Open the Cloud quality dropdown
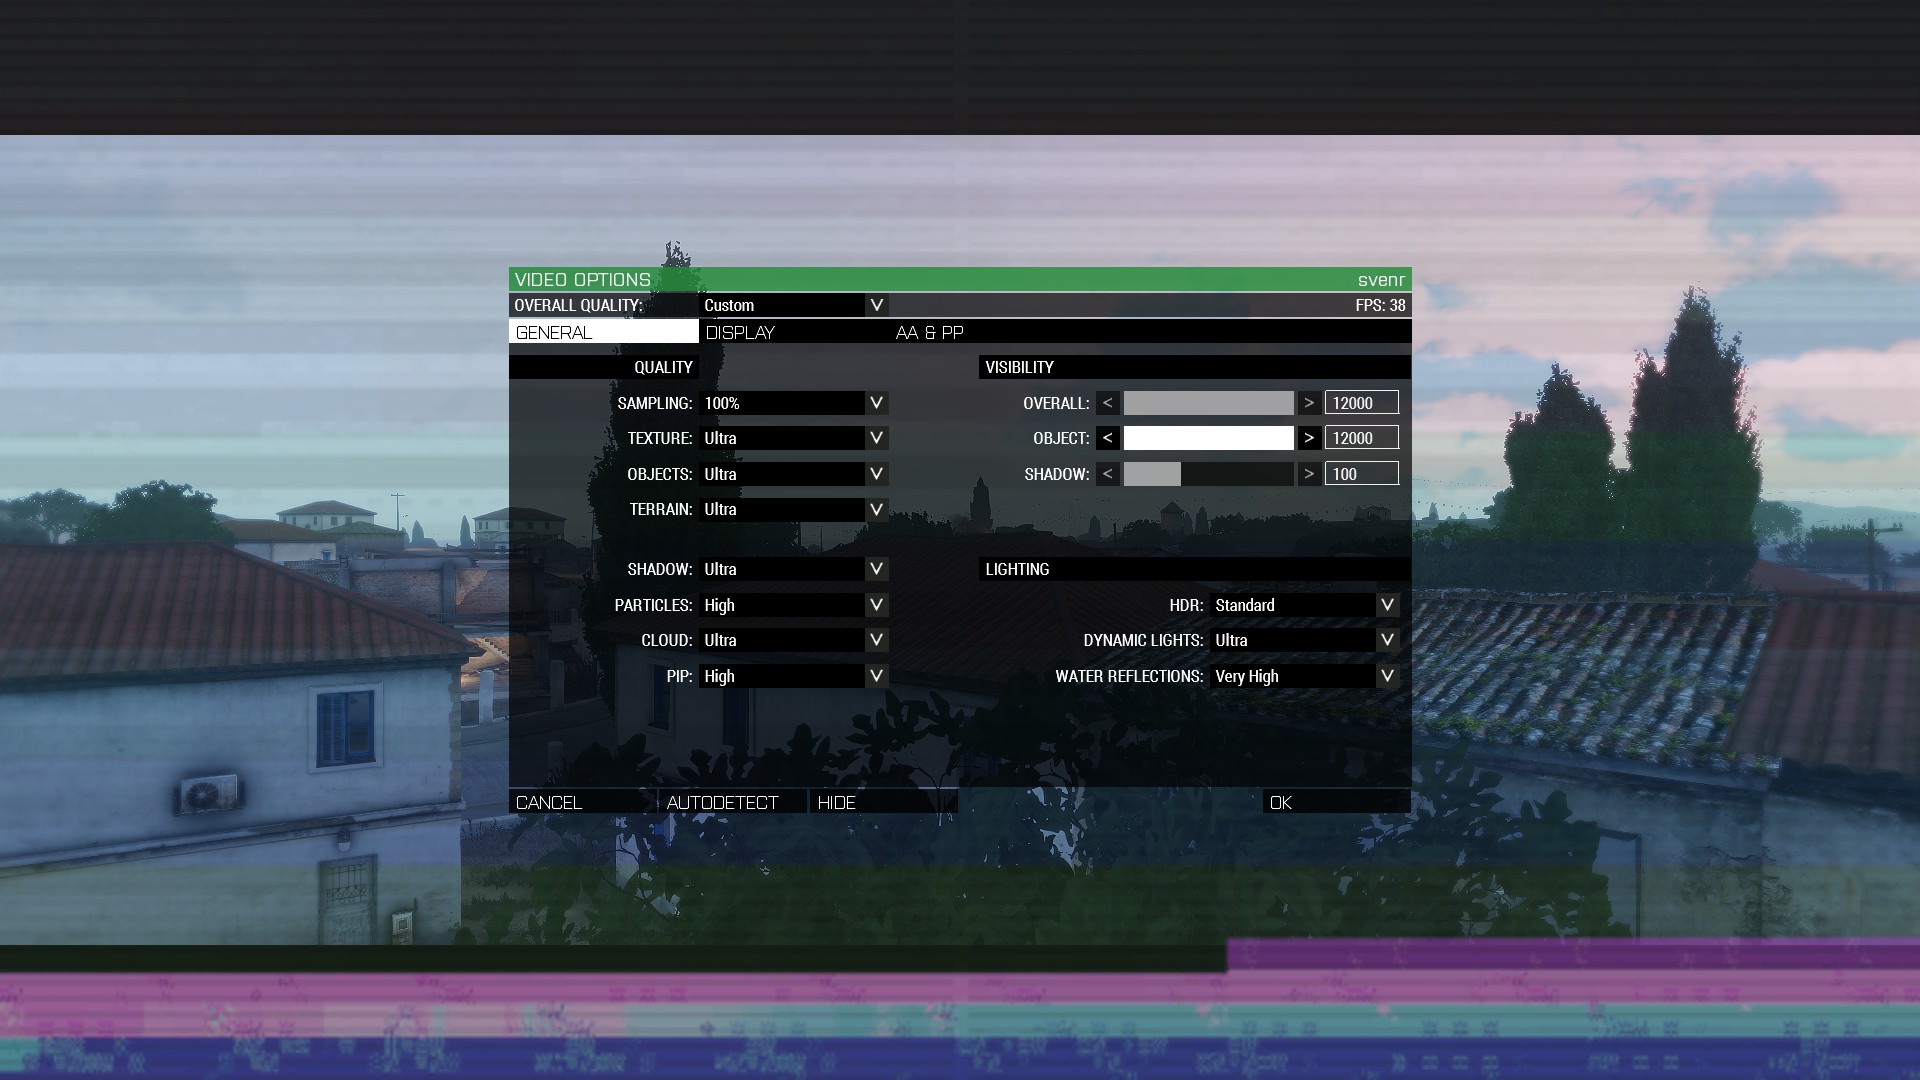 [793, 640]
